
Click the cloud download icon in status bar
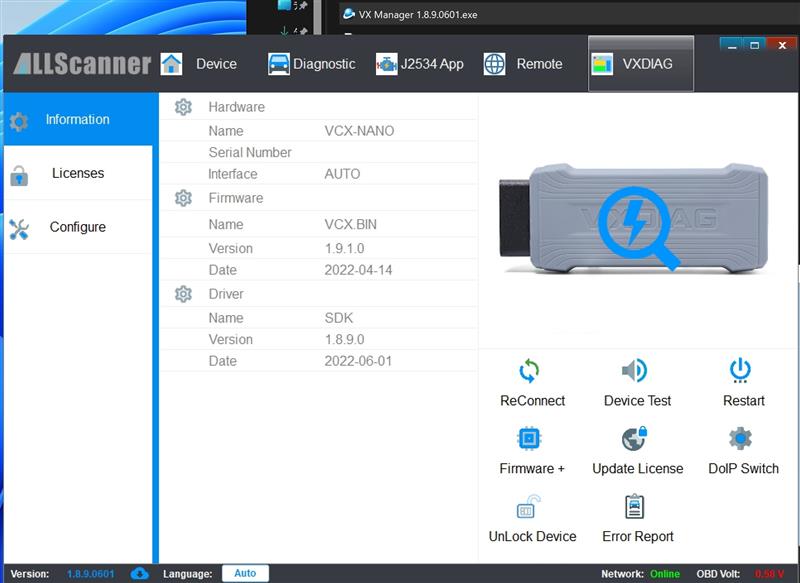[139, 574]
